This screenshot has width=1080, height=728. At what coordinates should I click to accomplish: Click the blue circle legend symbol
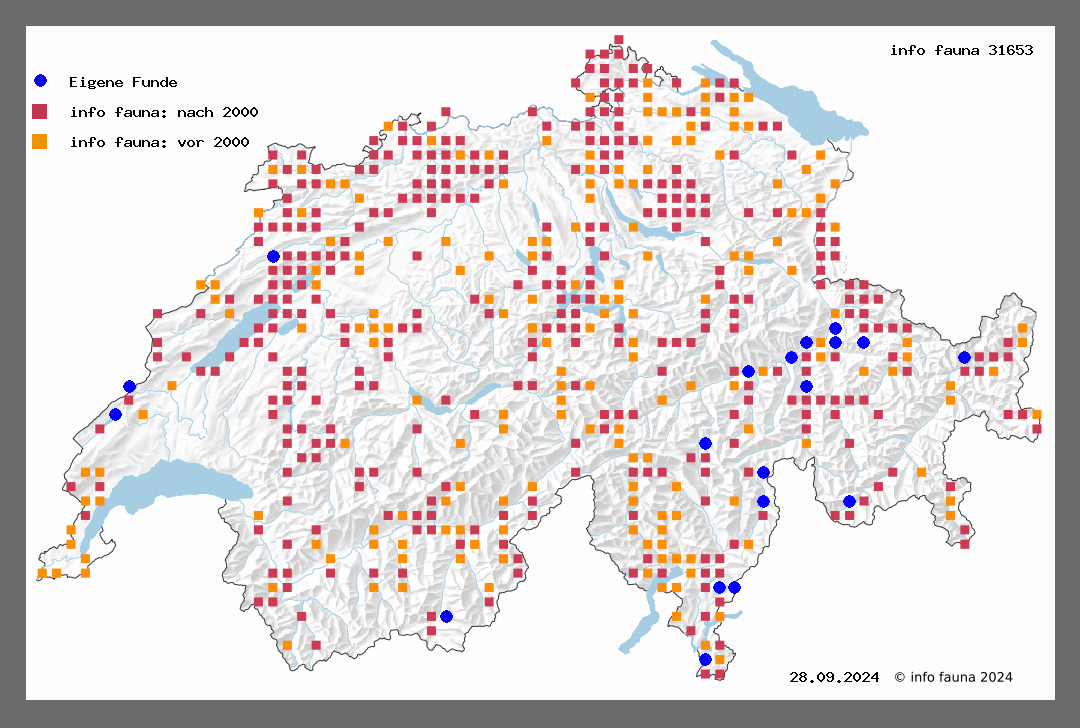click(x=40, y=81)
